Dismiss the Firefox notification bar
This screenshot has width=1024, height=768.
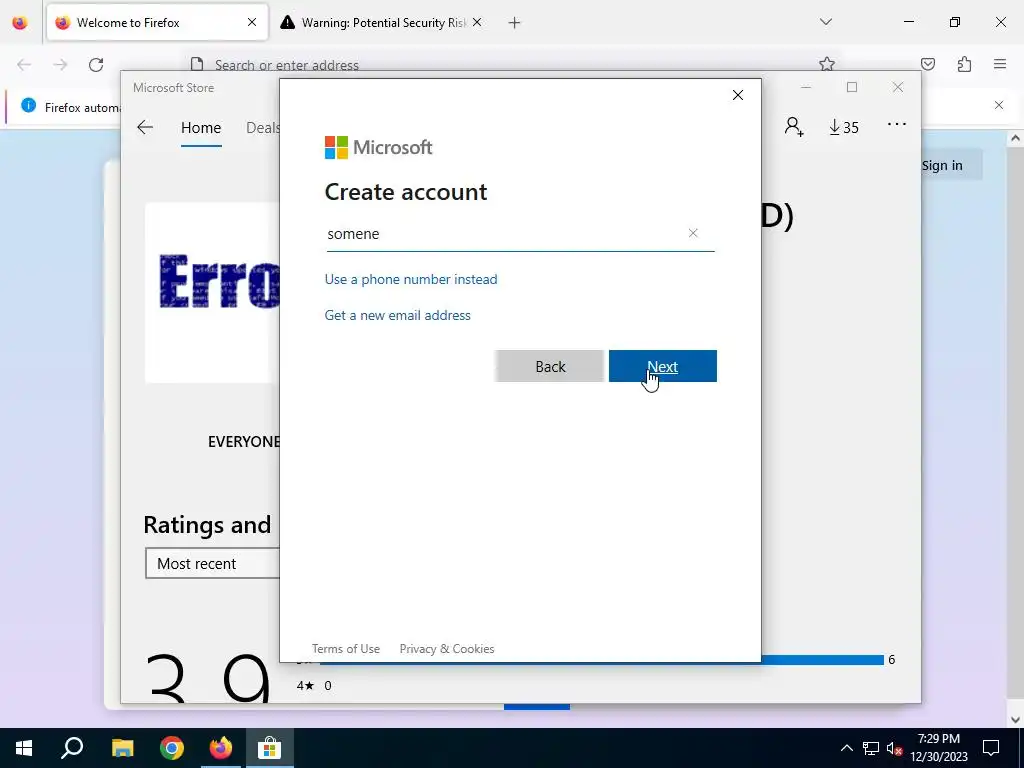(x=999, y=105)
